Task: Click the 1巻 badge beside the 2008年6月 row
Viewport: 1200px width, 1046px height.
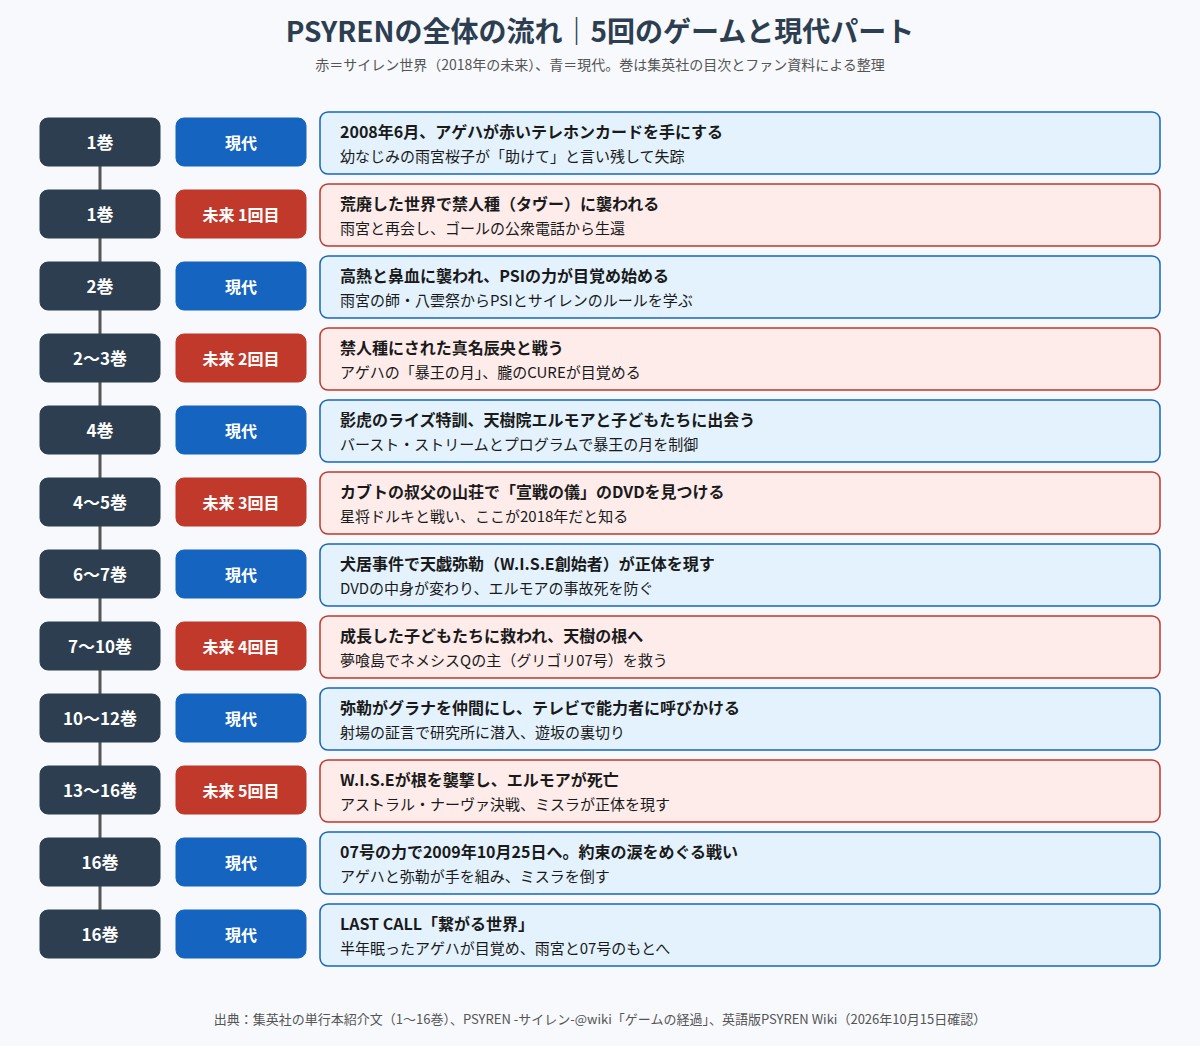Action: pyautogui.click(x=100, y=142)
